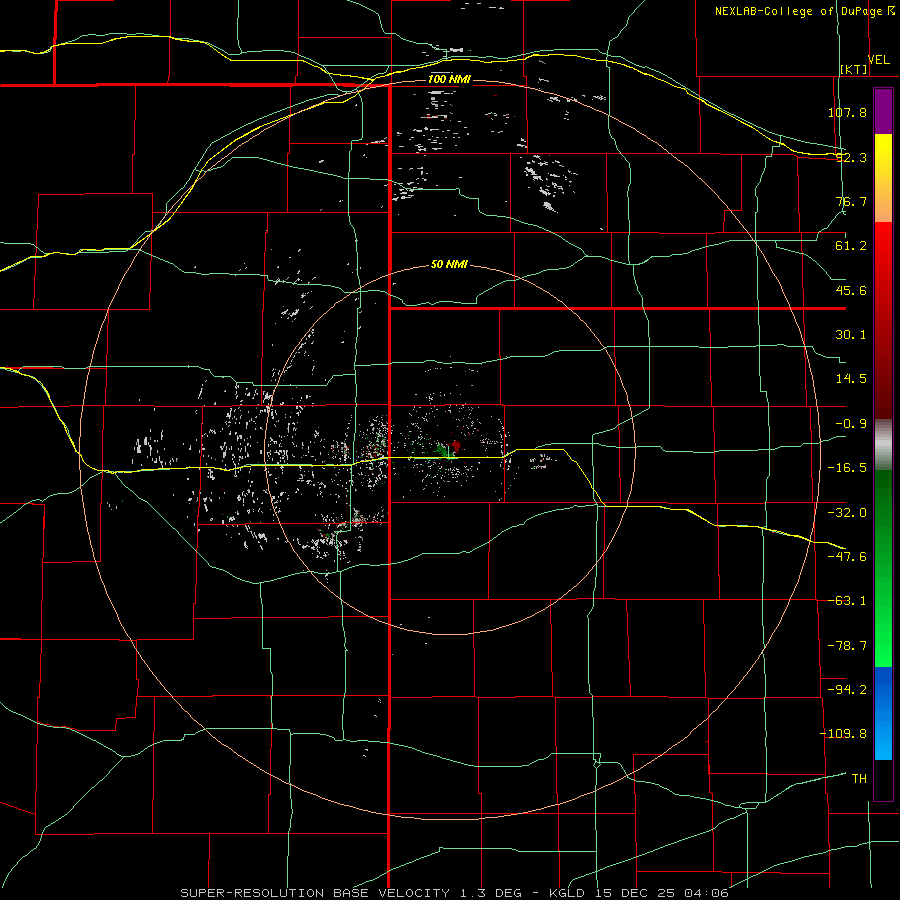Click the blue segment of the color bar

click(x=883, y=713)
